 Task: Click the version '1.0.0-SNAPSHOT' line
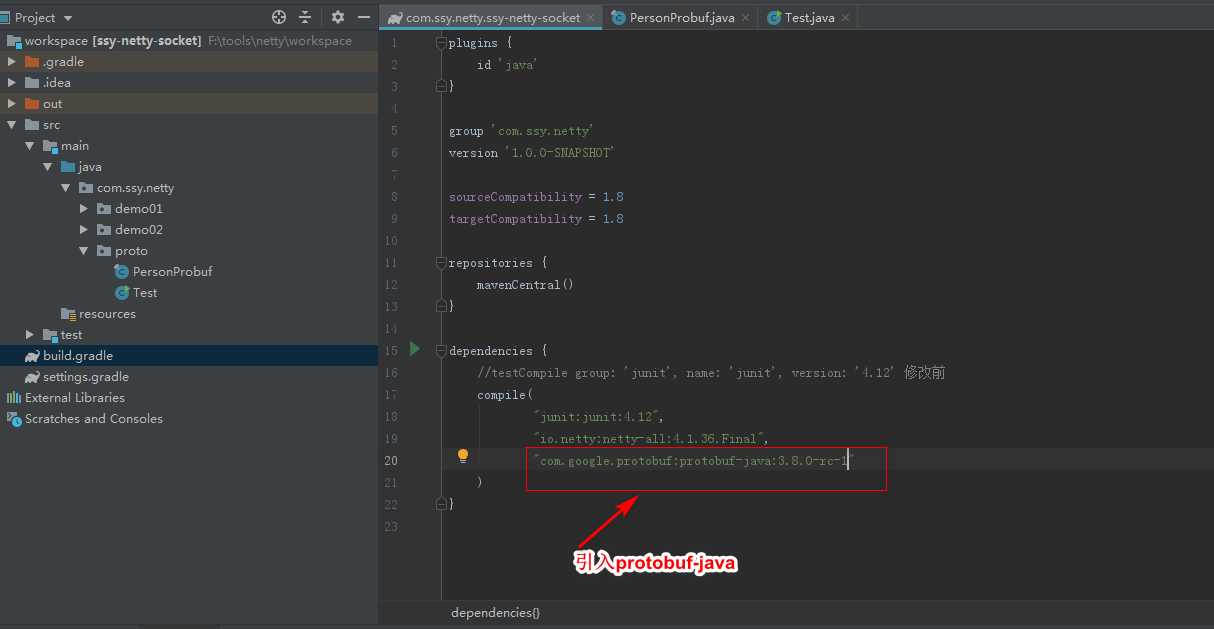[531, 153]
